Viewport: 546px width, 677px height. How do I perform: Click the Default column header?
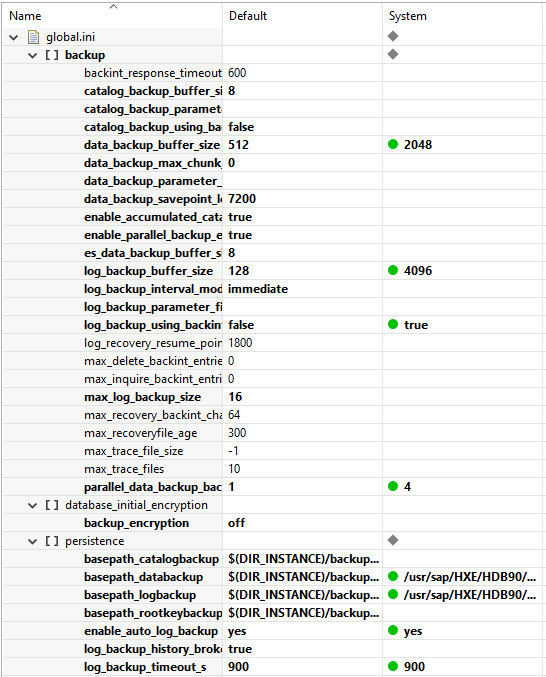[248, 16]
